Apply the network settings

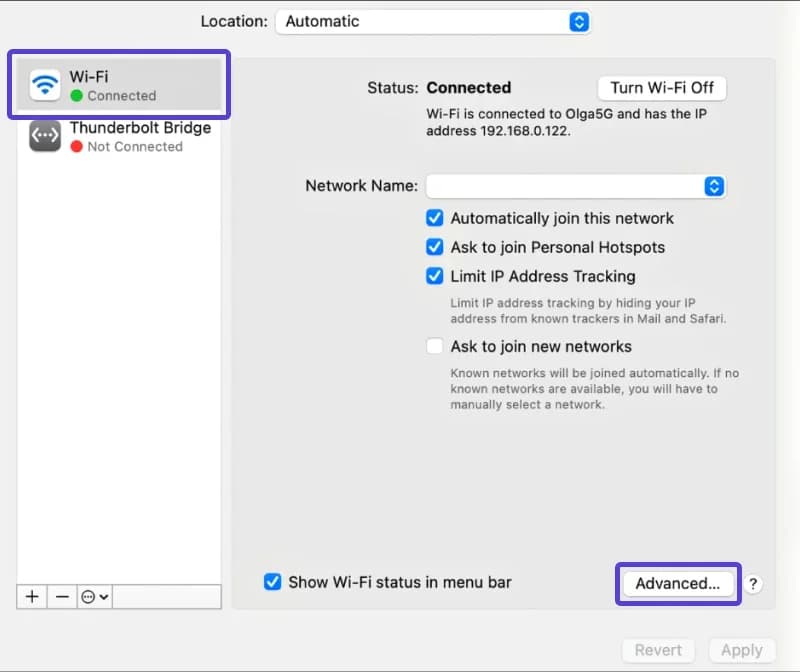741,649
